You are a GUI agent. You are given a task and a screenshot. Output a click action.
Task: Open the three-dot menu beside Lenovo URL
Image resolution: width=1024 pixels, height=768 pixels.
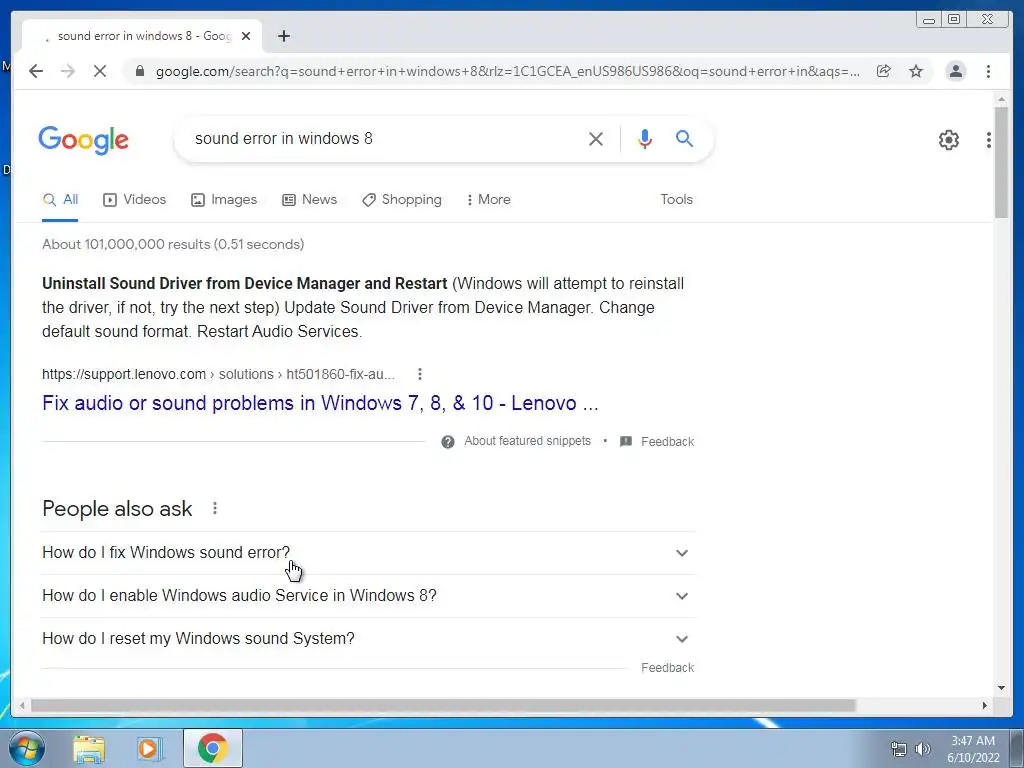[420, 374]
